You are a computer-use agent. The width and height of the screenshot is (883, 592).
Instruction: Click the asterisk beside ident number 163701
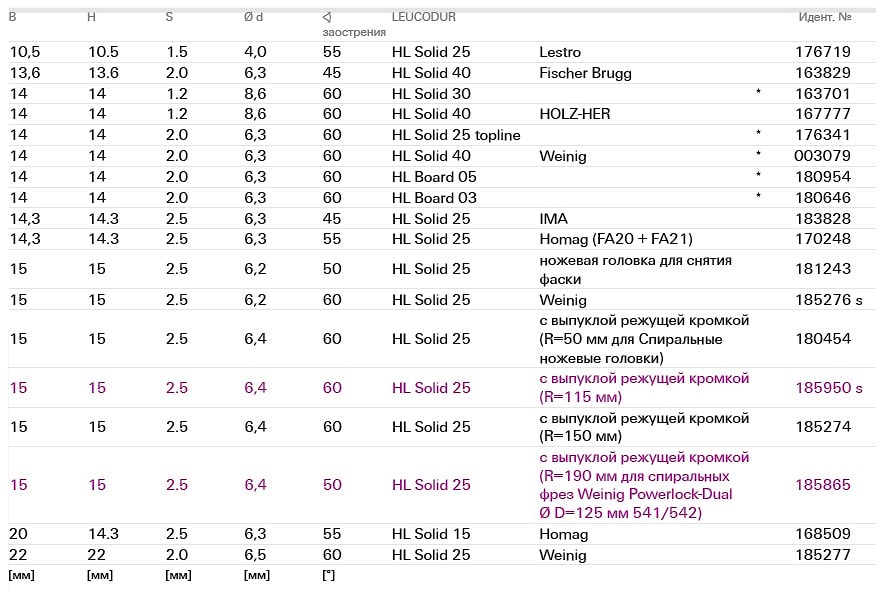tap(759, 93)
